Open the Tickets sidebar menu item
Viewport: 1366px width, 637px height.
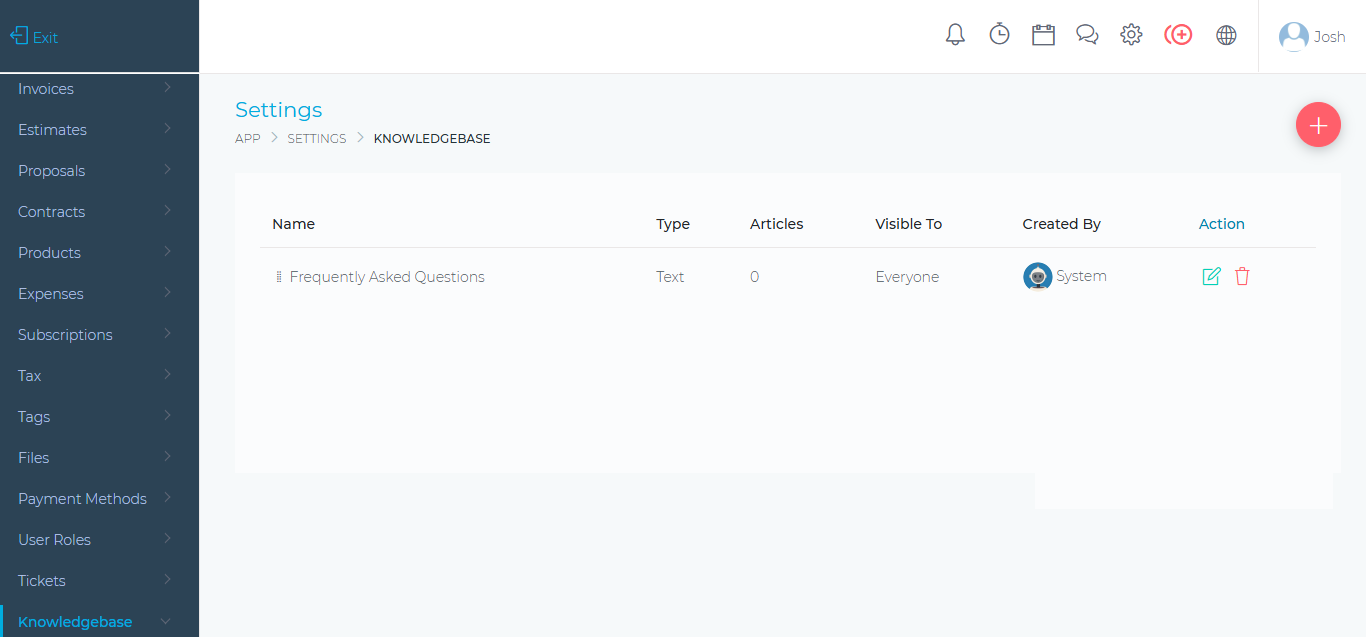(x=95, y=581)
